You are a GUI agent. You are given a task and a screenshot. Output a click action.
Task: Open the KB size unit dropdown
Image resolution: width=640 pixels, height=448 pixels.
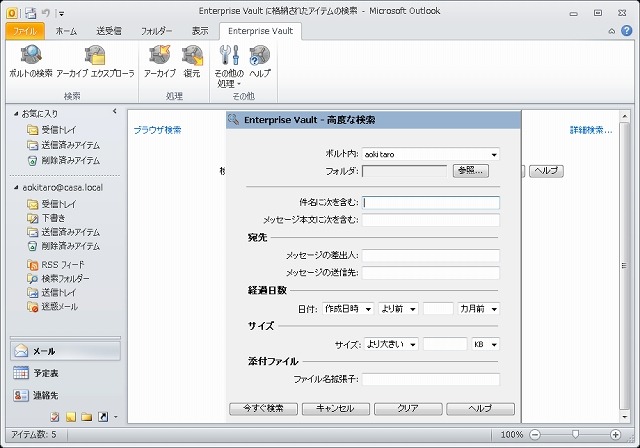tap(485, 344)
